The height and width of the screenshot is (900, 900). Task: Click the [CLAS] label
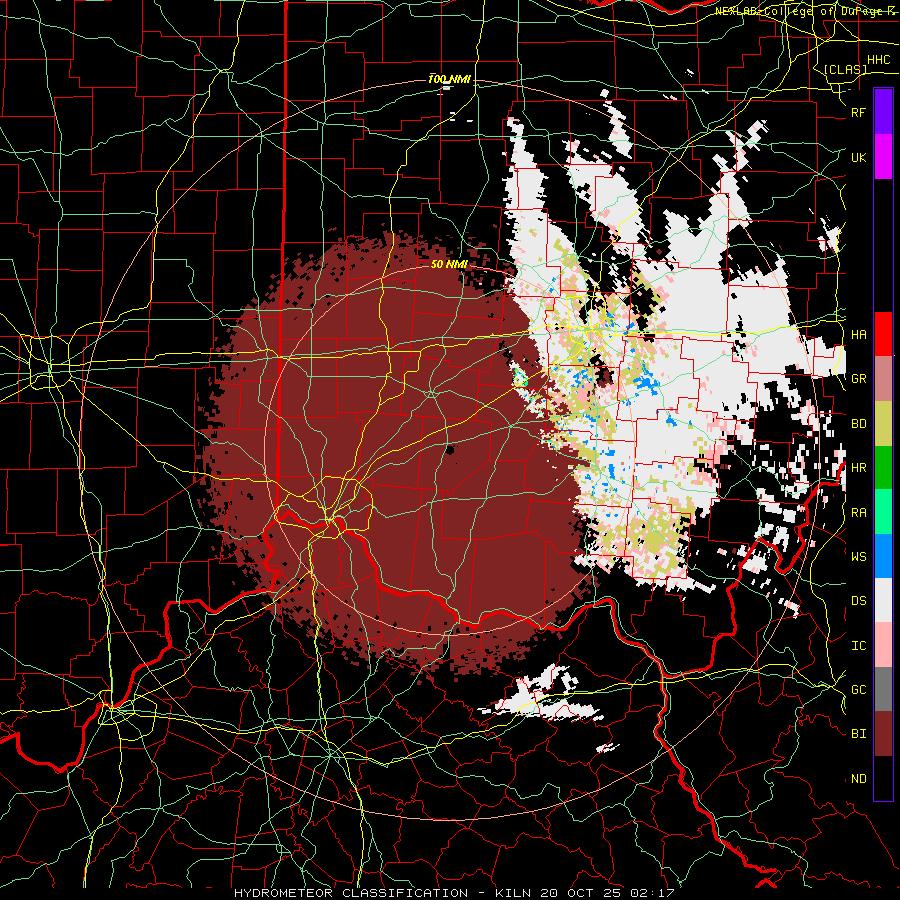tap(845, 70)
